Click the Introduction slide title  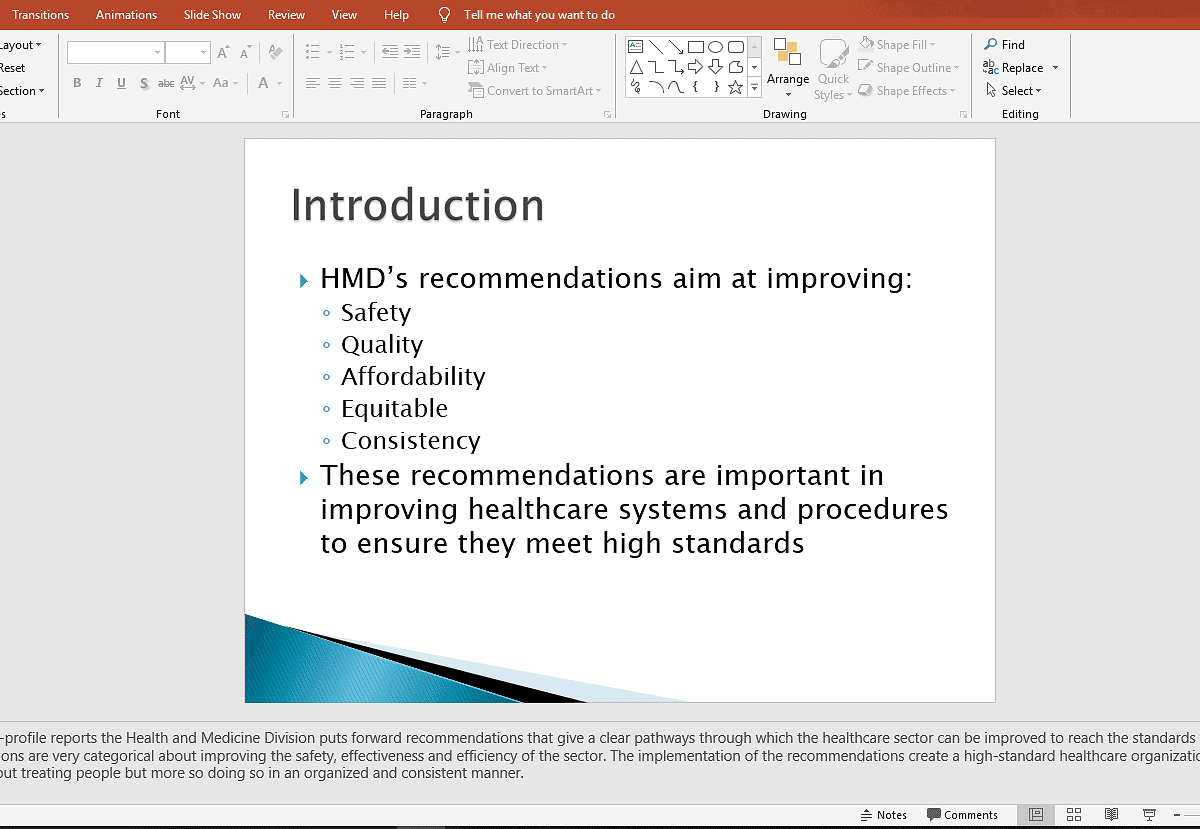pos(418,206)
